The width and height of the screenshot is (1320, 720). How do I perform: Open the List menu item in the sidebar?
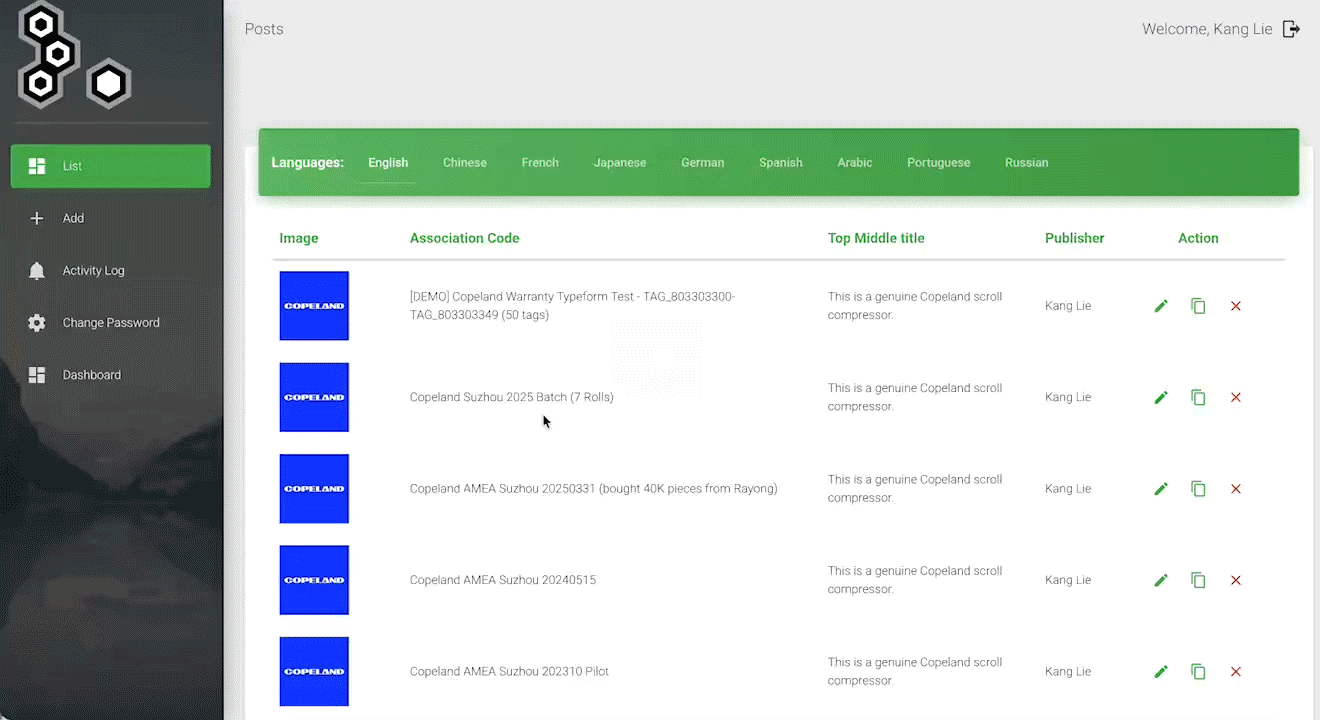tap(111, 166)
